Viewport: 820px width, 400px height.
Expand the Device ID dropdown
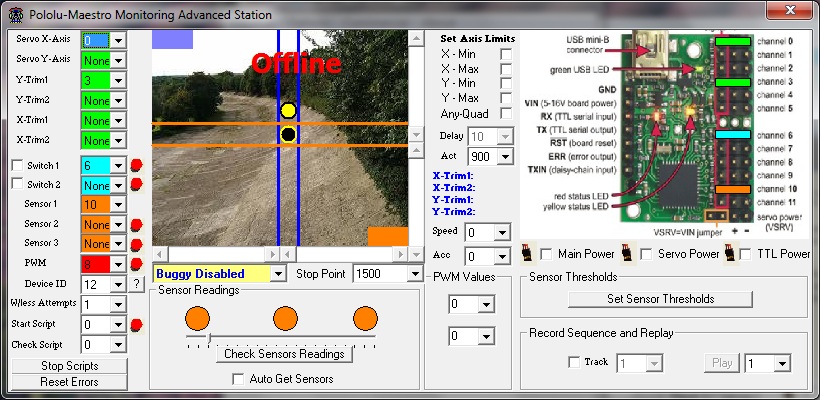coord(119,284)
